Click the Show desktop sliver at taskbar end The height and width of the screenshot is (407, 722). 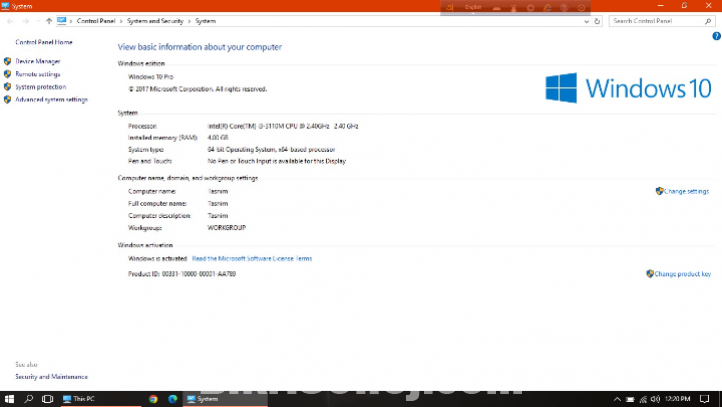[x=720, y=399]
